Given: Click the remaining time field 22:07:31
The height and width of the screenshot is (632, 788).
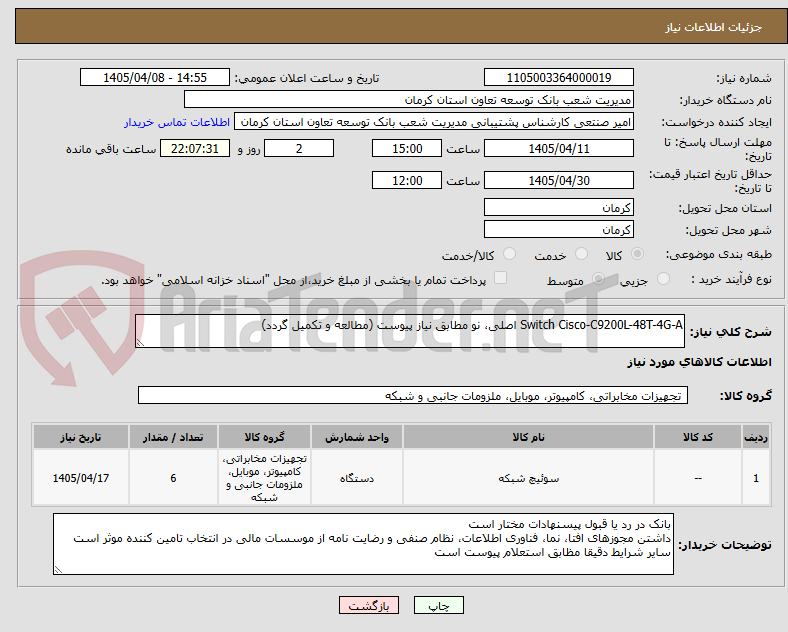Looking at the screenshot, I should (x=195, y=149).
